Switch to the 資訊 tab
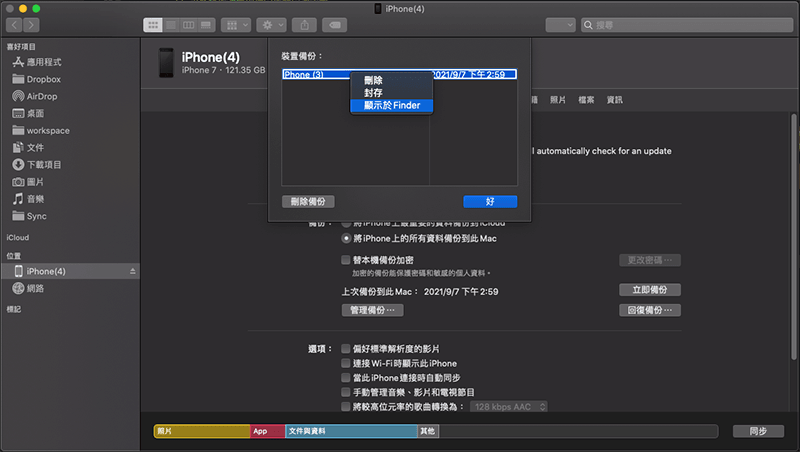 coord(614,100)
